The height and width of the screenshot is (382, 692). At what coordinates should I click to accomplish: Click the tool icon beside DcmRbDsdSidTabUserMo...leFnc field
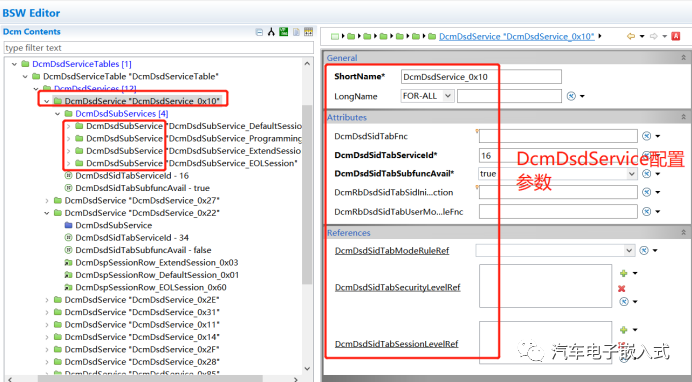(647, 212)
